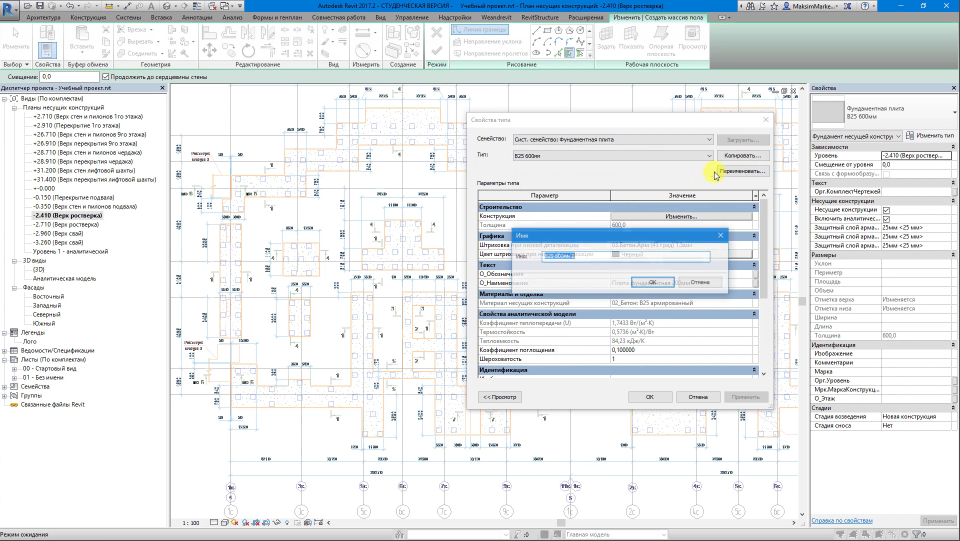The width and height of the screenshot is (960, 541).
Task: Click the Смещение offset input field
Action: (x=69, y=76)
